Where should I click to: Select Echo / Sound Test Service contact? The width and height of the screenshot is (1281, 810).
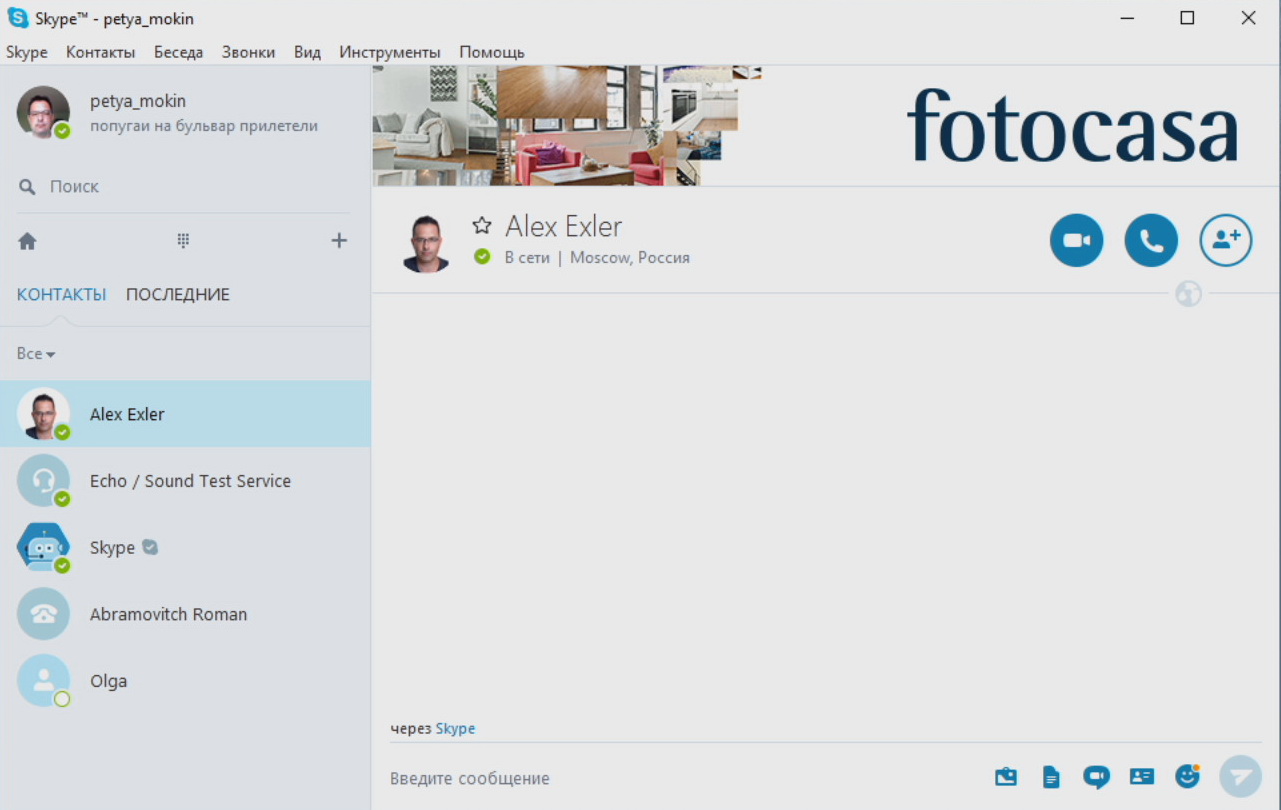coord(190,481)
